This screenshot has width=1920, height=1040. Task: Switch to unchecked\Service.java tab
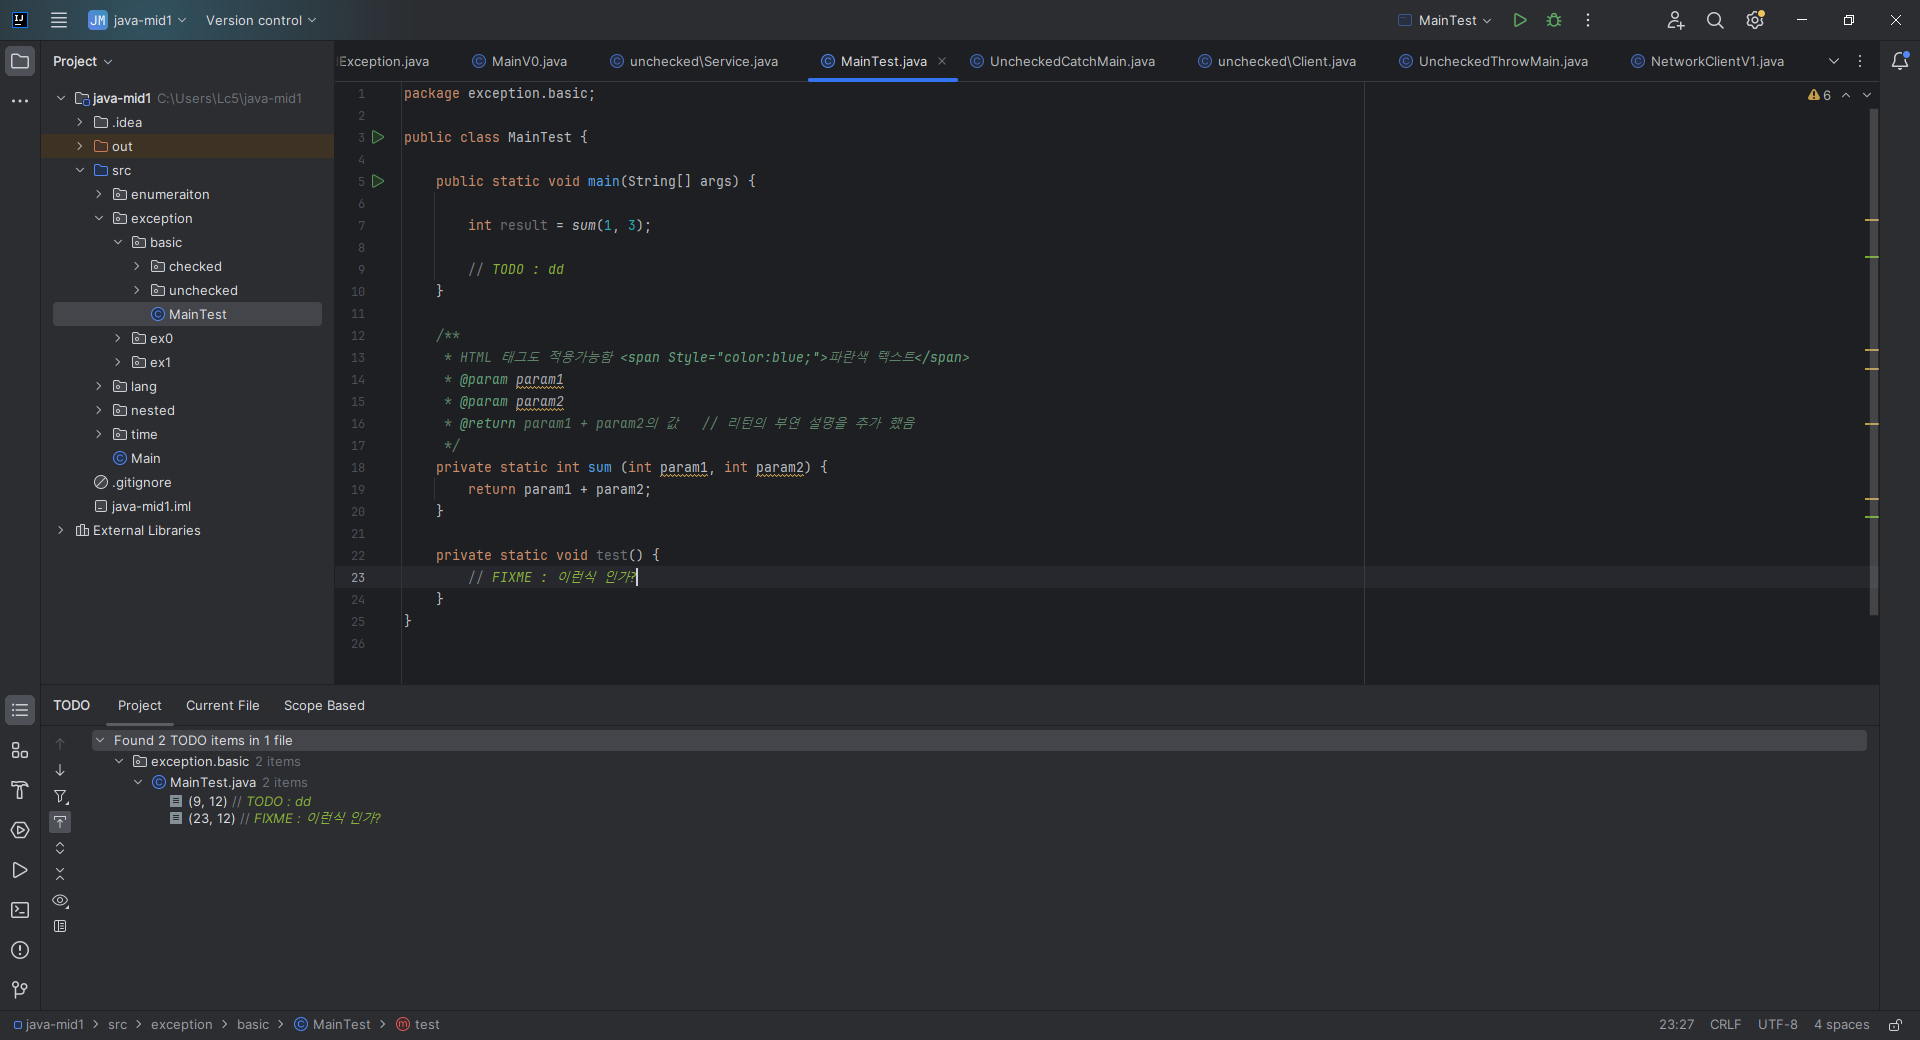pos(694,61)
